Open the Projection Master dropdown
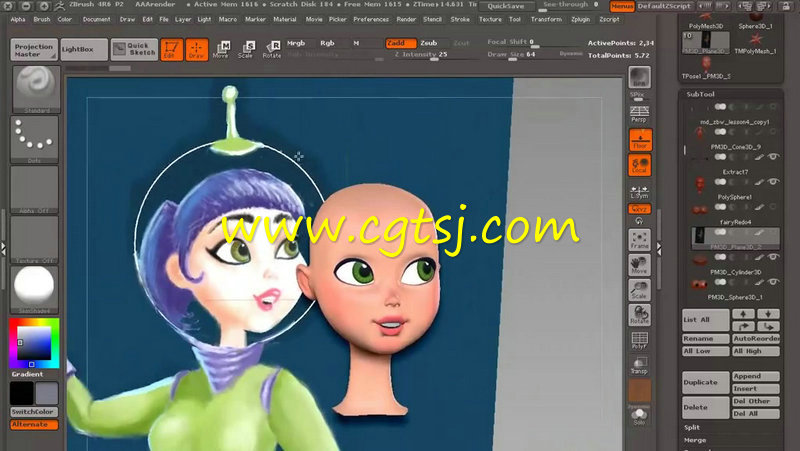This screenshot has height=451, width=800. [x=34, y=50]
